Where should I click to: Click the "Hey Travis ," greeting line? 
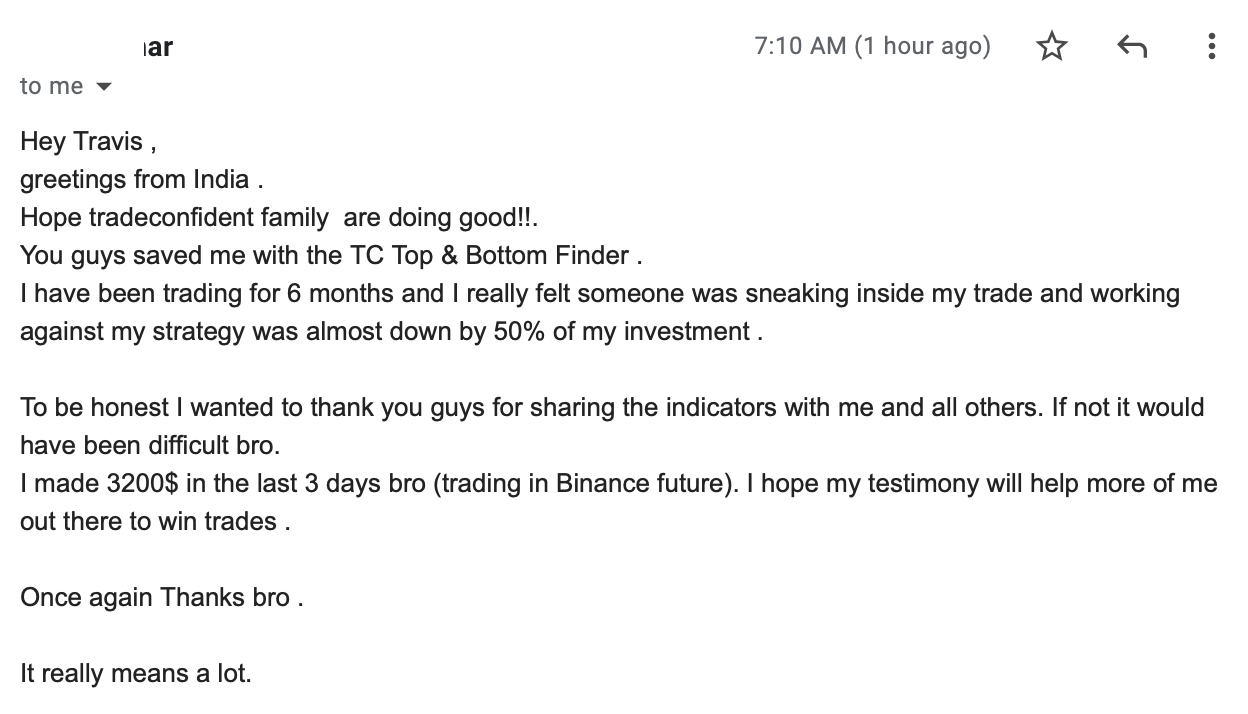(88, 141)
